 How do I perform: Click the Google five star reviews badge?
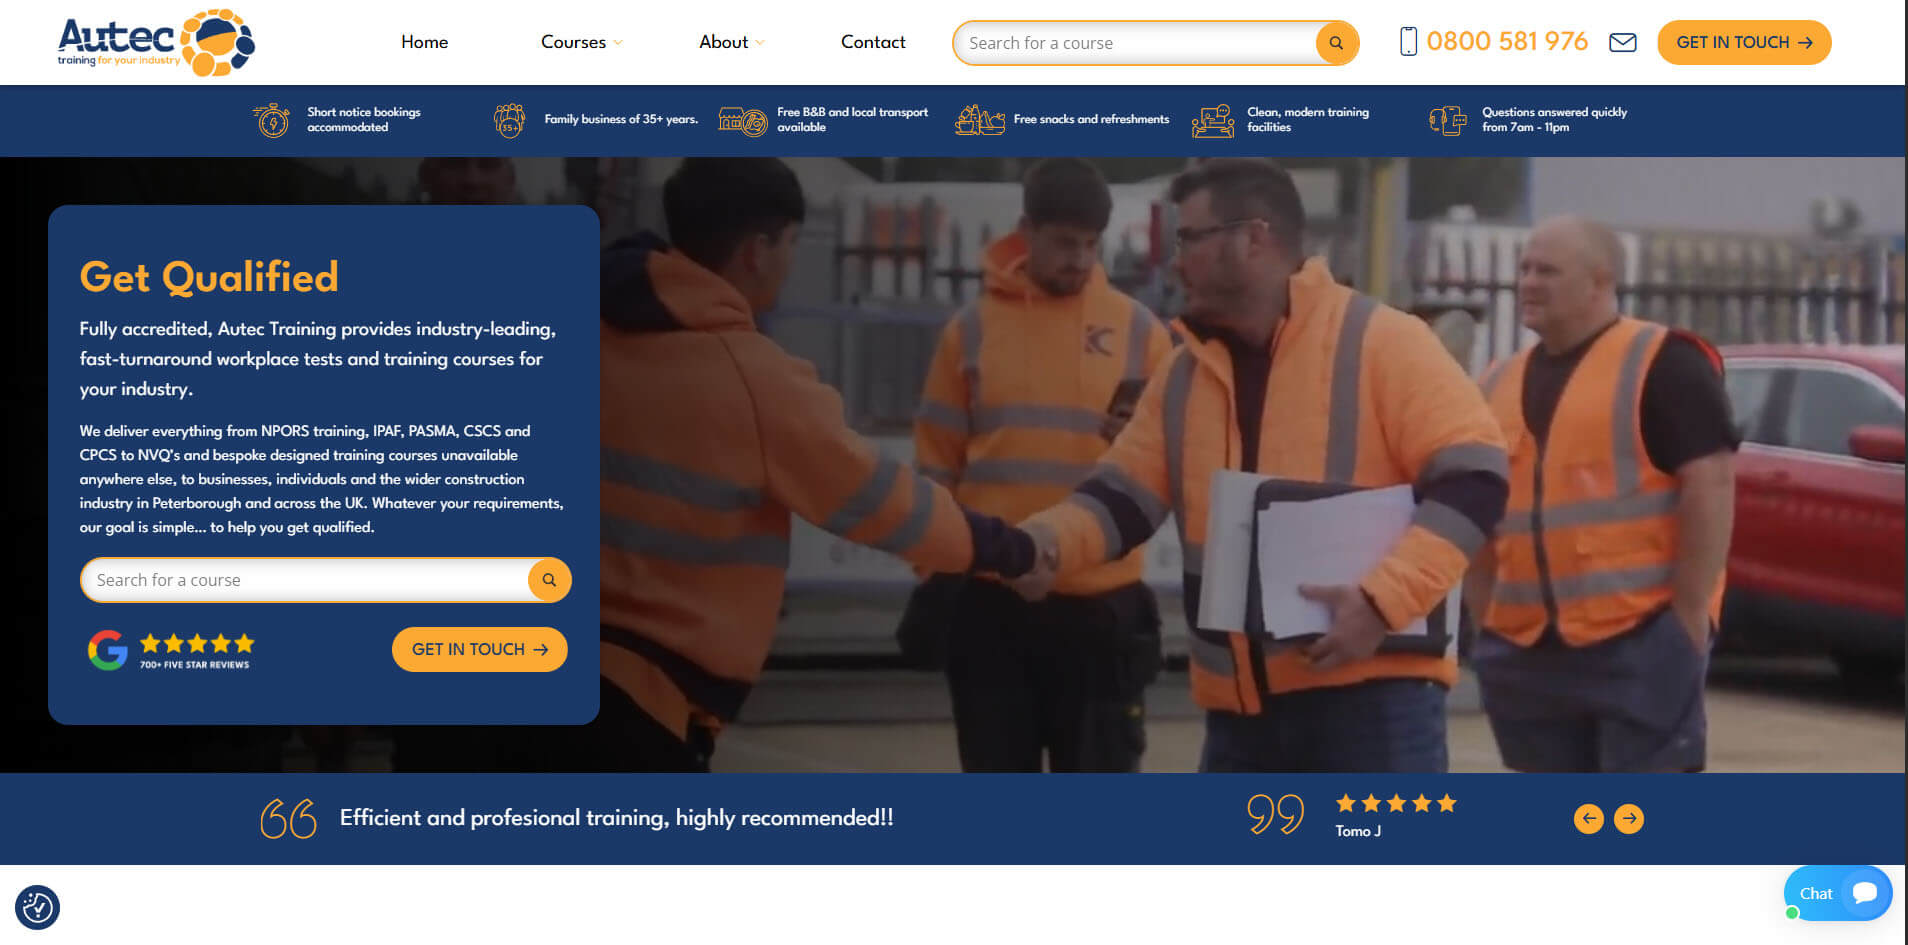point(170,650)
